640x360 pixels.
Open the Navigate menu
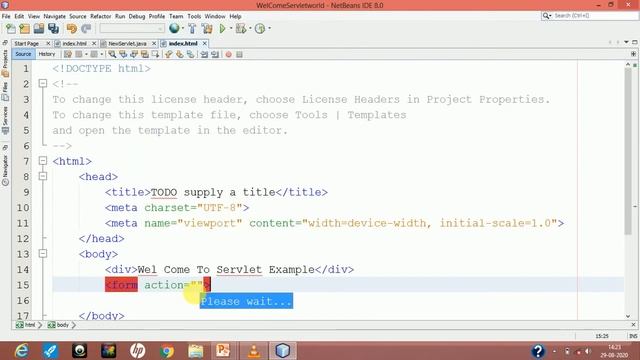pos(54,16)
